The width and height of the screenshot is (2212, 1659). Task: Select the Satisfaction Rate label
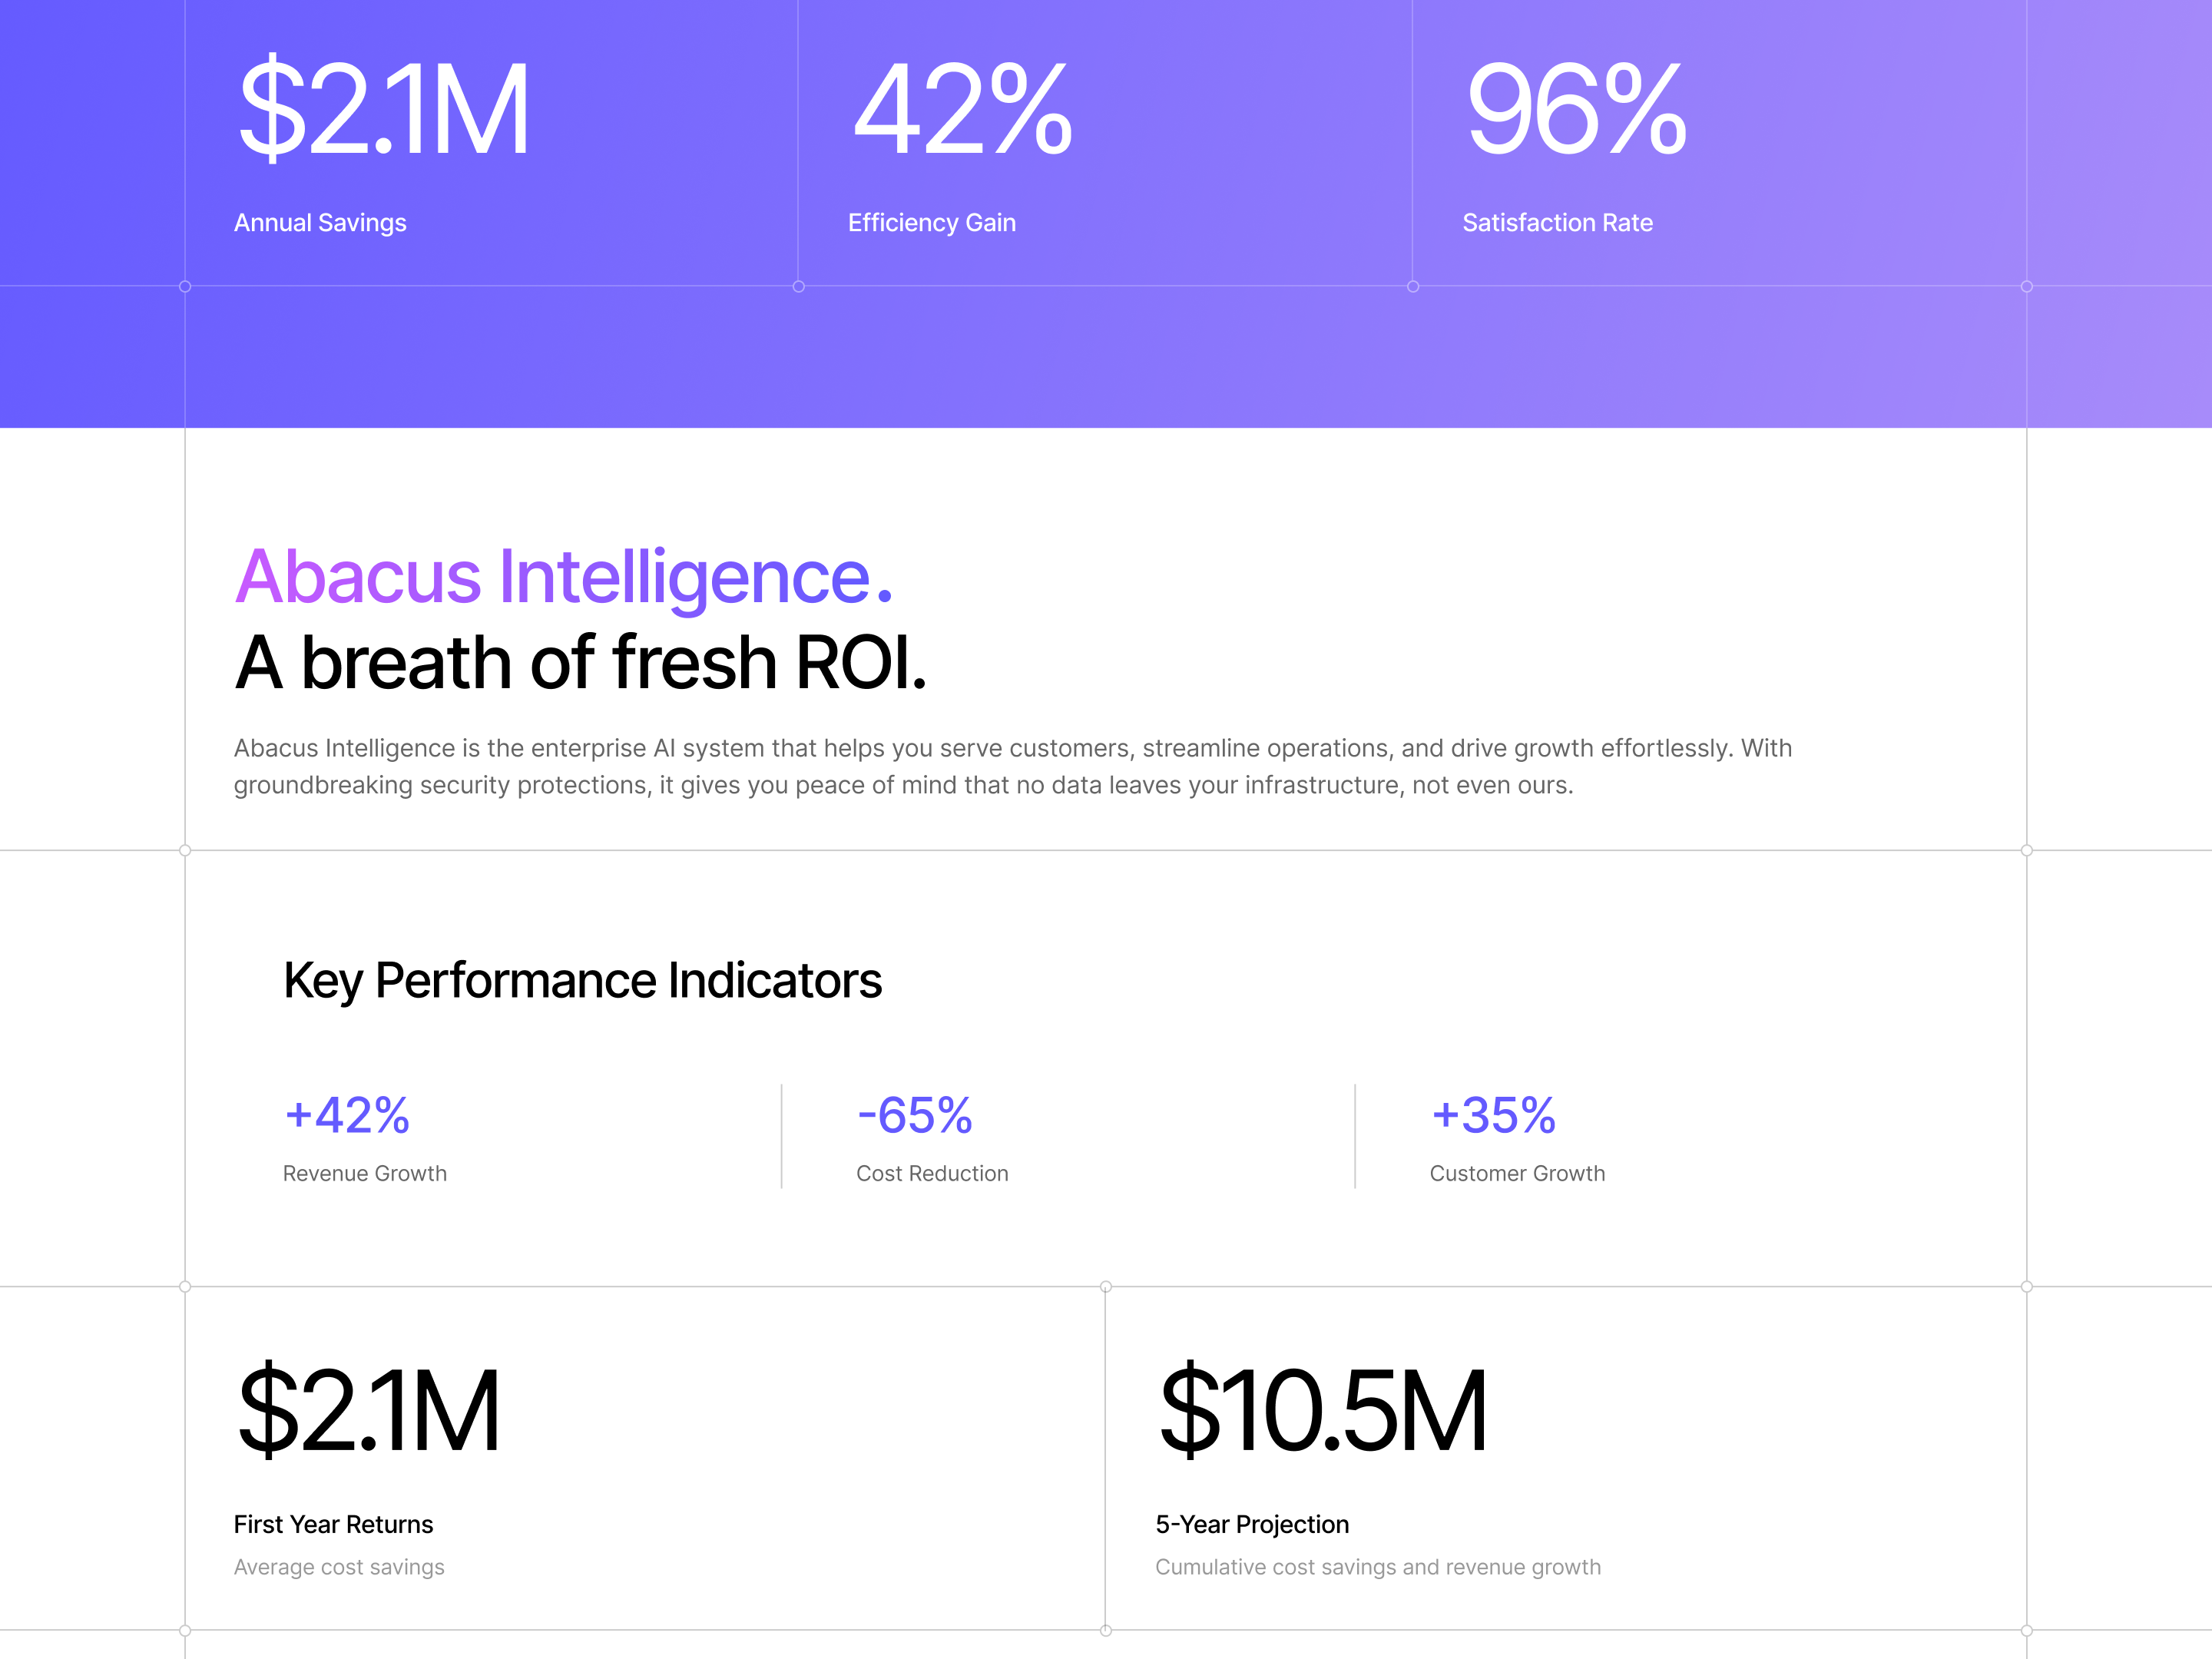1557,223
